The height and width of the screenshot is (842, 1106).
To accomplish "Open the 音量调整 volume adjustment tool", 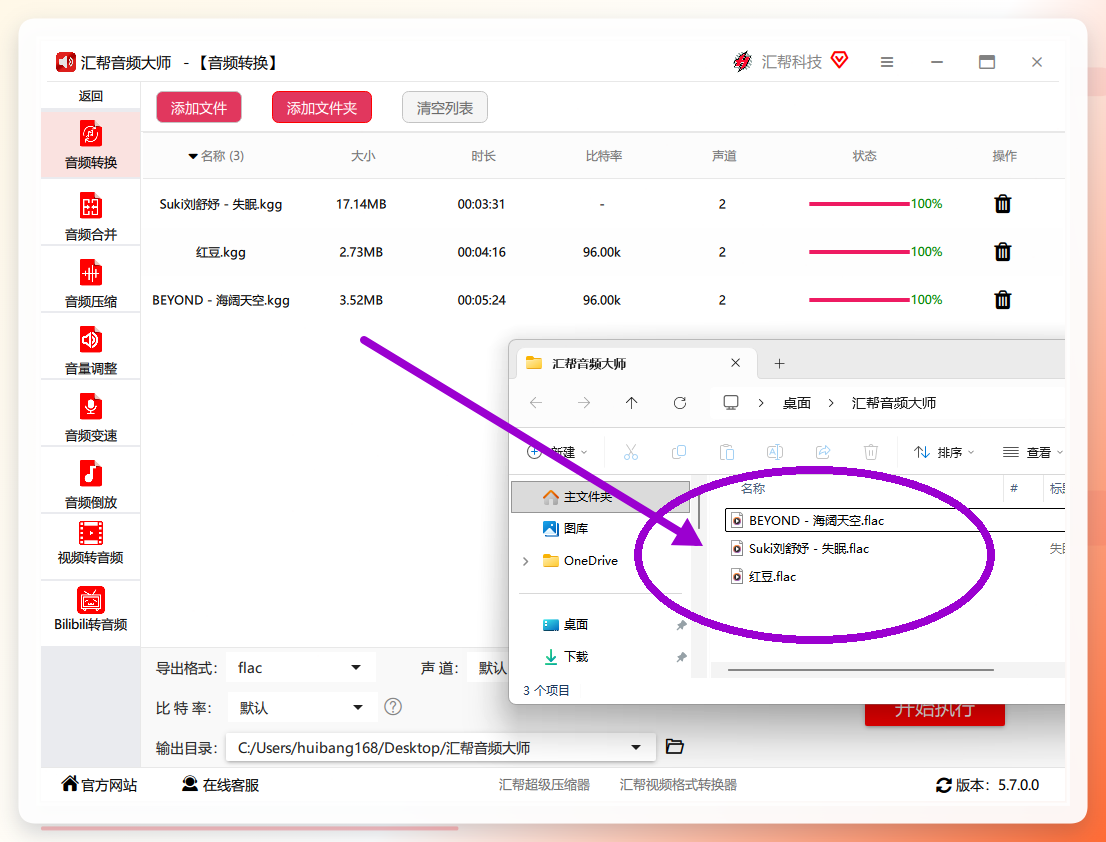I will [x=90, y=350].
